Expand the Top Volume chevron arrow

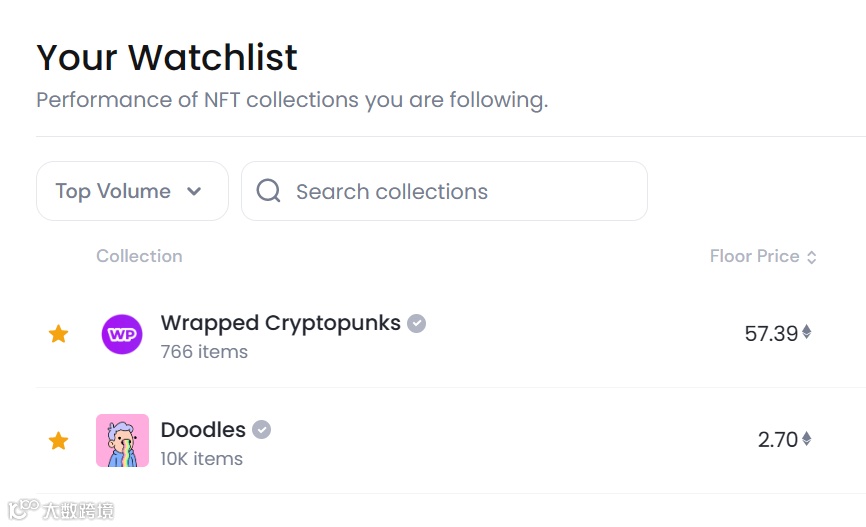[x=194, y=191]
